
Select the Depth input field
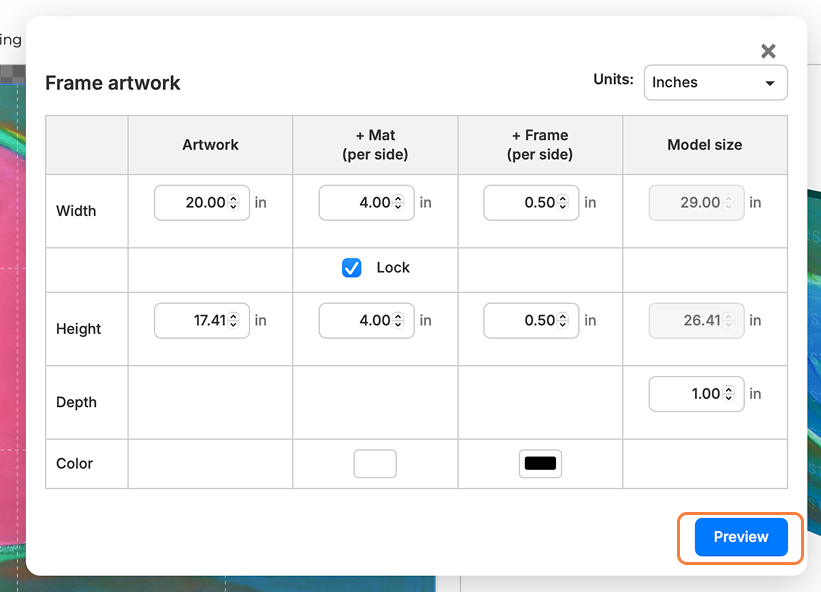tap(696, 394)
